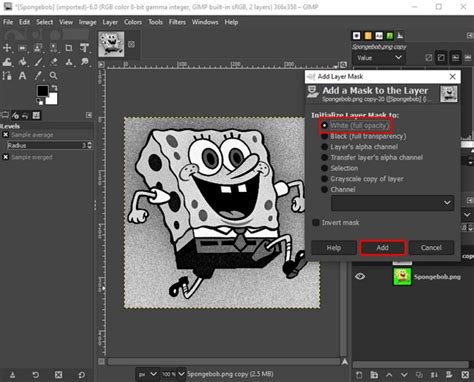Choose Grayscale copy of layer option
The width and height of the screenshot is (474, 382).
(362, 179)
